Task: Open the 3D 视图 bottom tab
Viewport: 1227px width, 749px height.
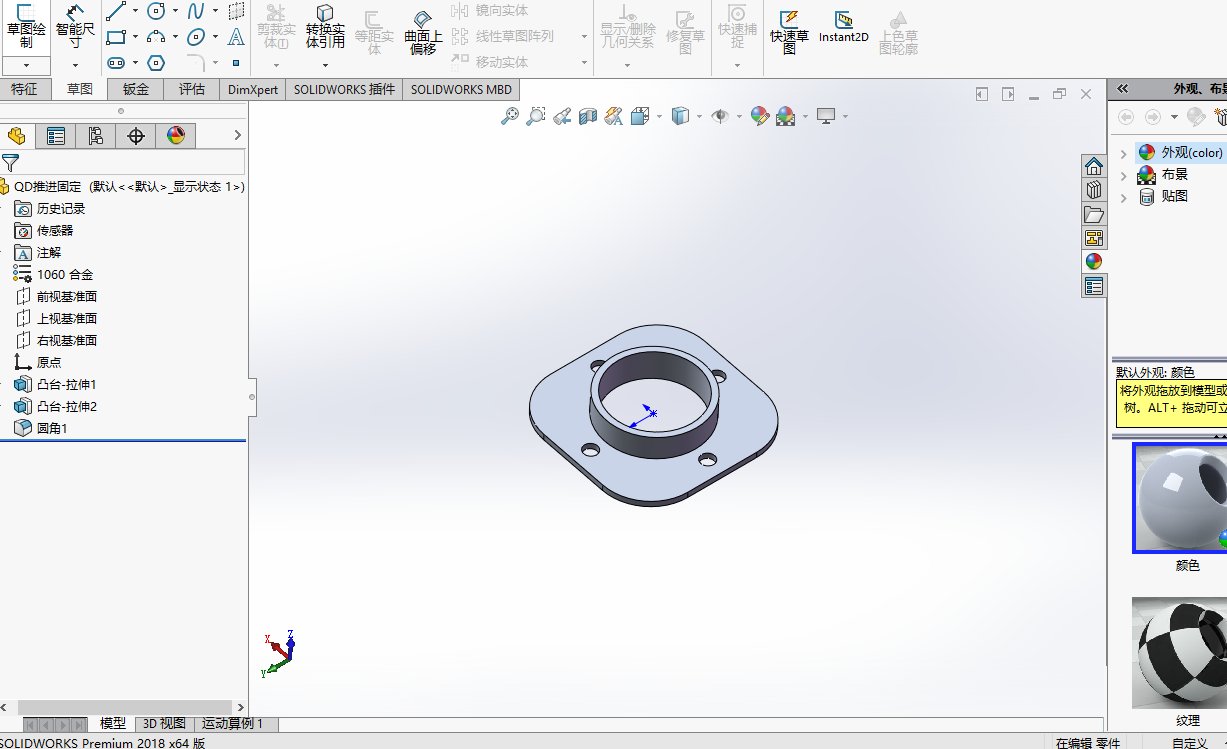Action: 164,724
